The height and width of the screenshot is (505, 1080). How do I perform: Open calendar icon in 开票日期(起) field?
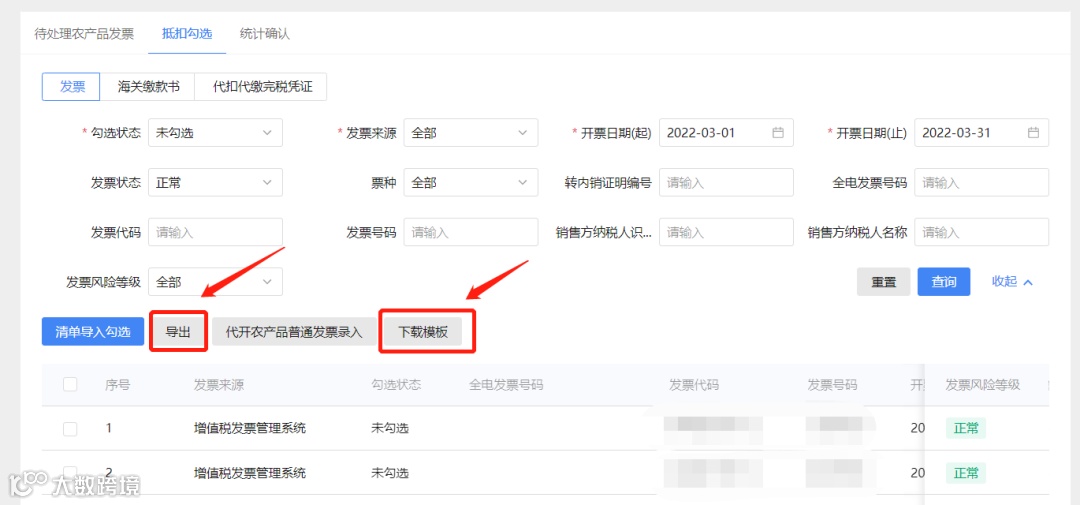point(778,133)
